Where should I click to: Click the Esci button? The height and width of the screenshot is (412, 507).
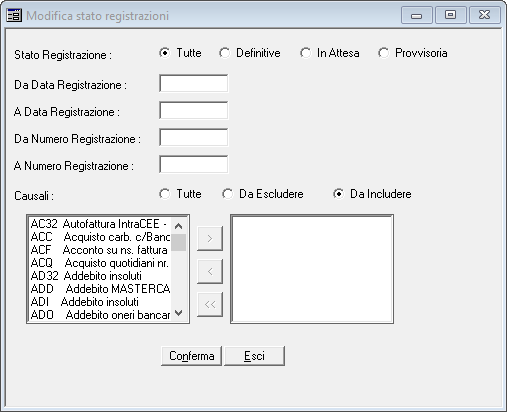pos(254,356)
